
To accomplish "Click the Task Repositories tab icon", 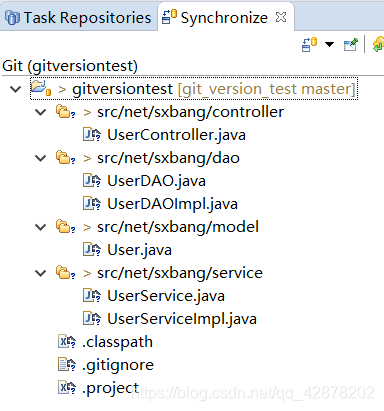I will [12, 18].
